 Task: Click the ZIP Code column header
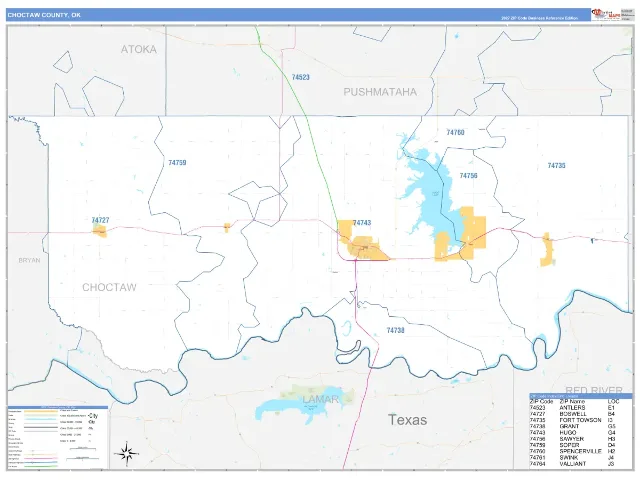point(541,402)
